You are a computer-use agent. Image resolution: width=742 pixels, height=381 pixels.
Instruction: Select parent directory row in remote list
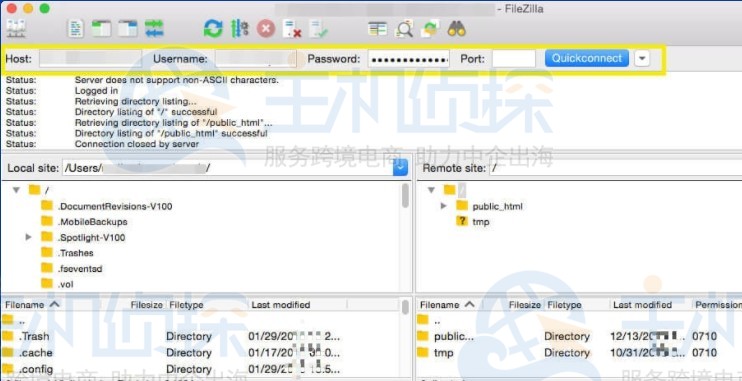579,320
